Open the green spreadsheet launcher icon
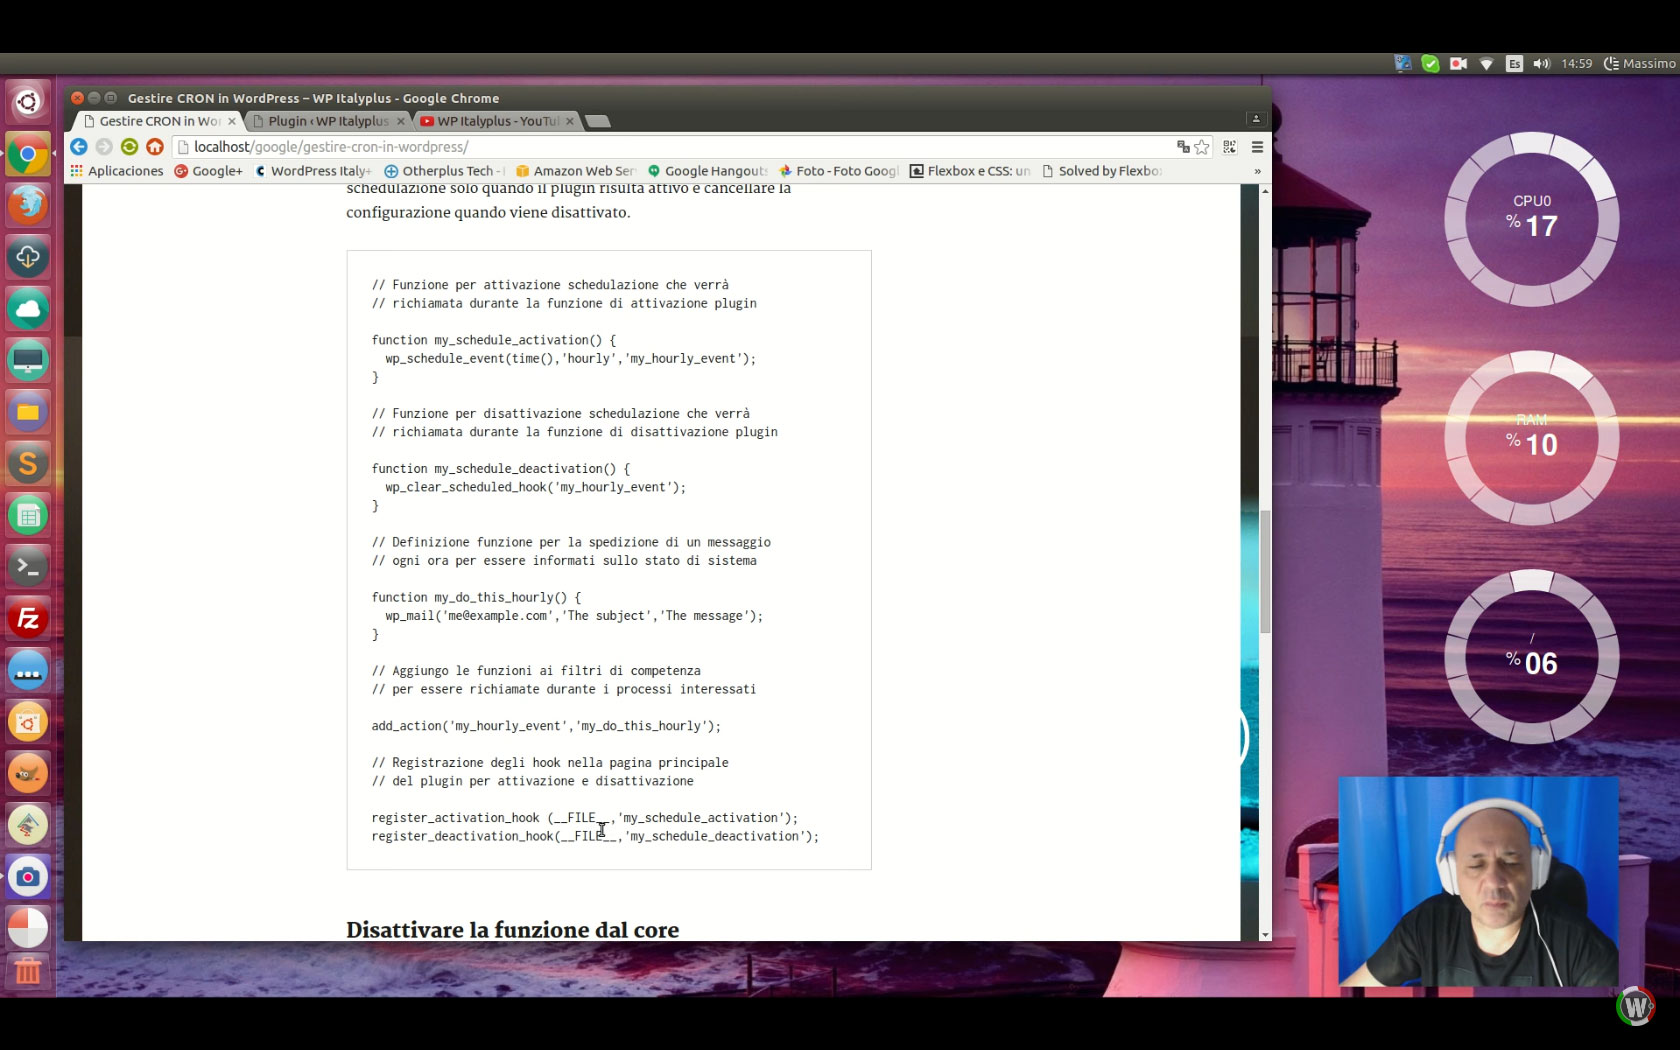This screenshot has width=1680, height=1050. [x=28, y=516]
